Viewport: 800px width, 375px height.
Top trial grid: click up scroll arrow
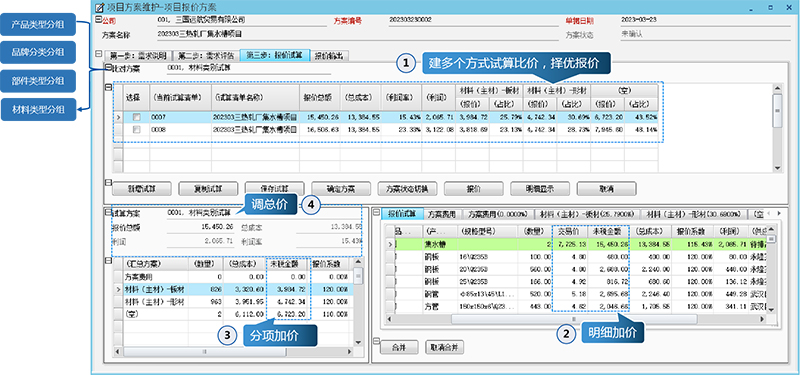tap(778, 89)
